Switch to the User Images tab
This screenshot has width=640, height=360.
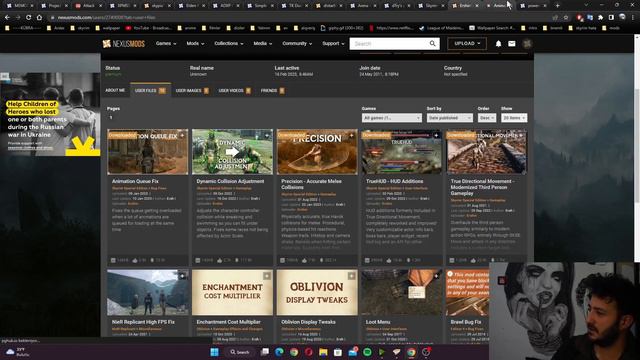coord(192,90)
